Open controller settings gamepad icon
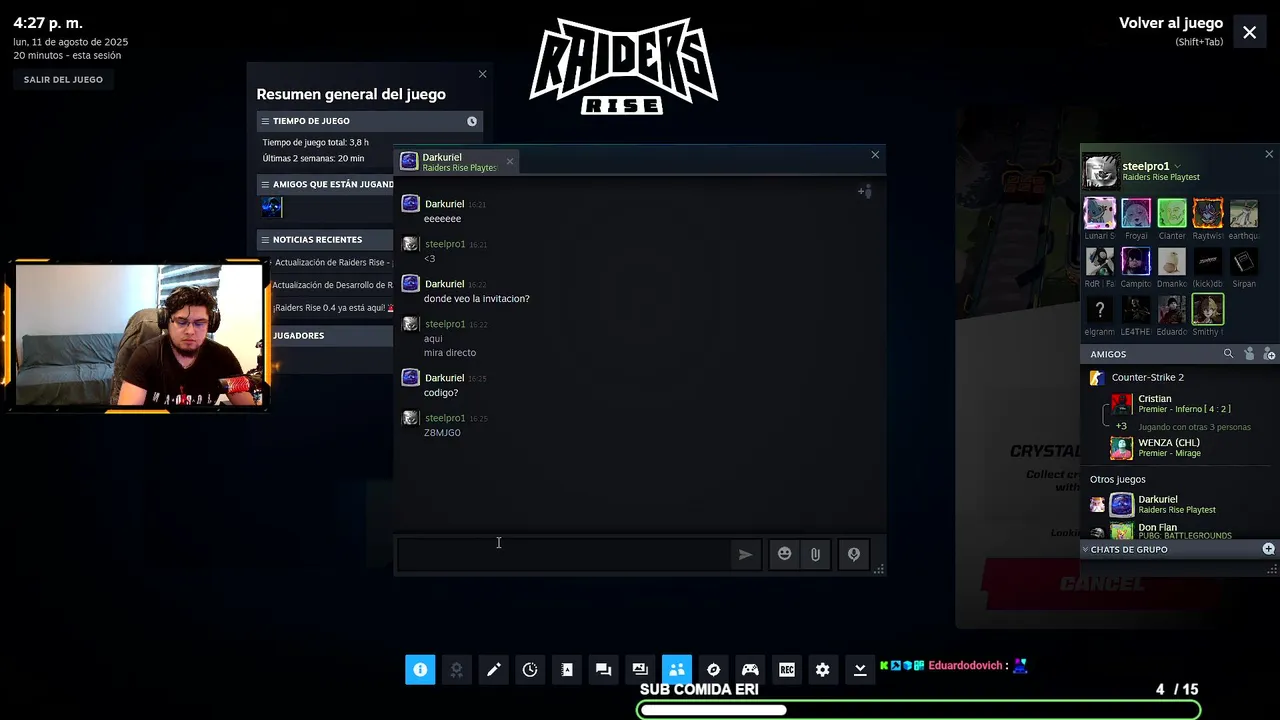The image size is (1280, 720). (750, 670)
